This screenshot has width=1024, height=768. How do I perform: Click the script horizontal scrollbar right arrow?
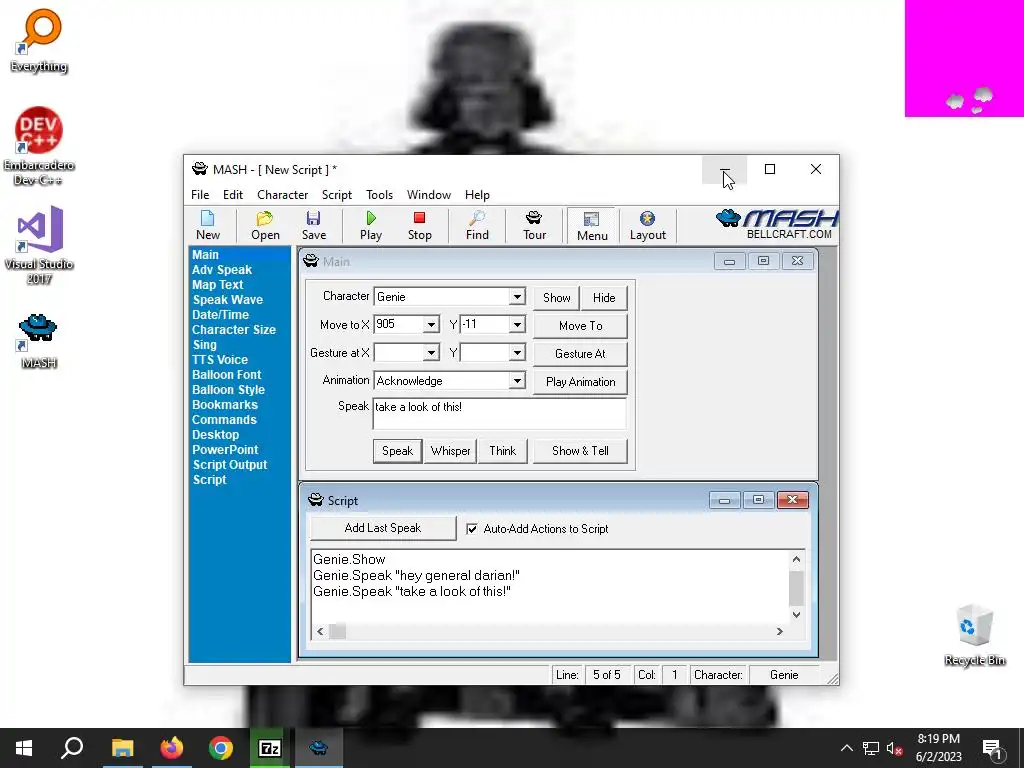[x=779, y=632]
